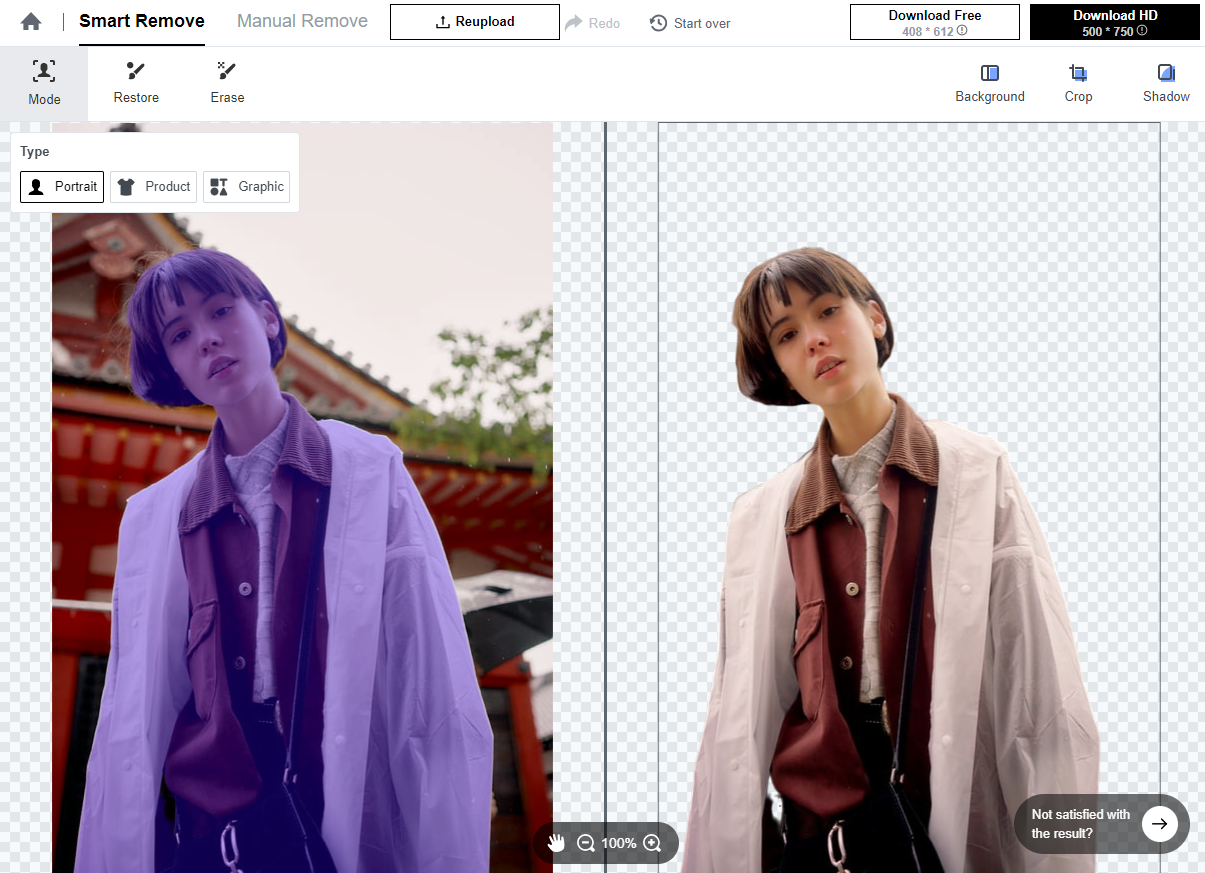Click the Home icon

click(x=31, y=22)
